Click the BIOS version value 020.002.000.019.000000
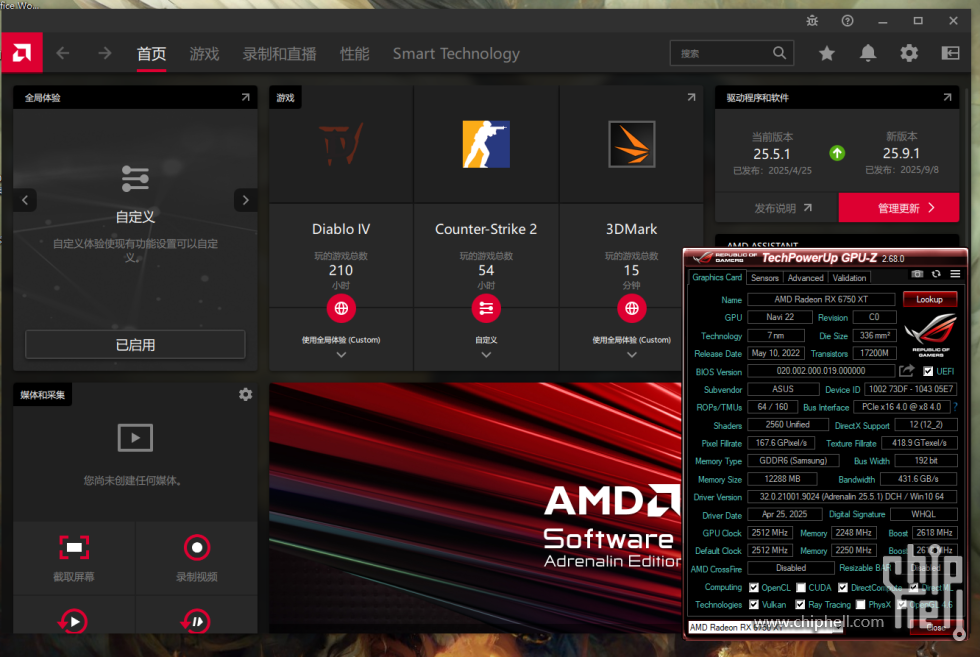 [x=821, y=371]
